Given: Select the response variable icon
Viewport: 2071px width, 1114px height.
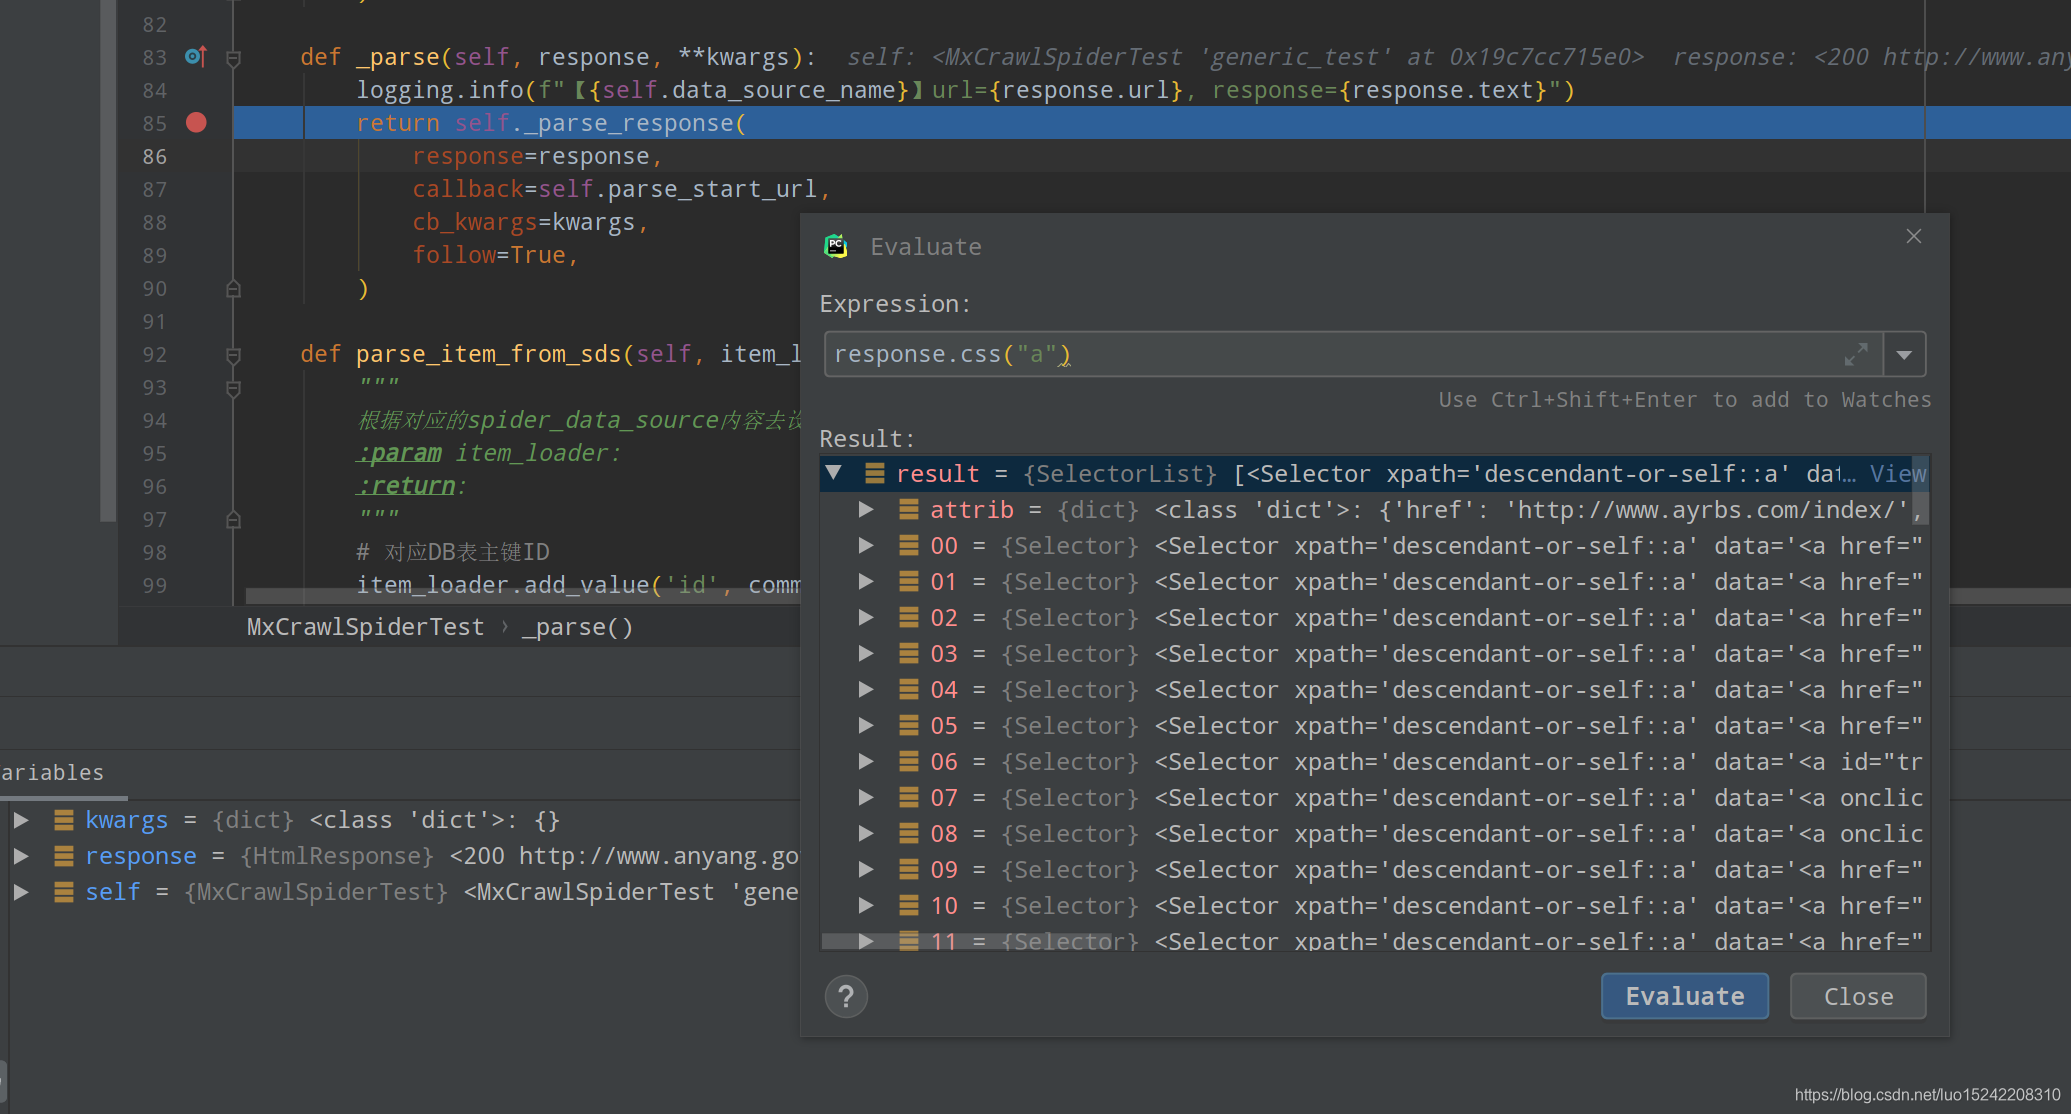Looking at the screenshot, I should (x=63, y=856).
